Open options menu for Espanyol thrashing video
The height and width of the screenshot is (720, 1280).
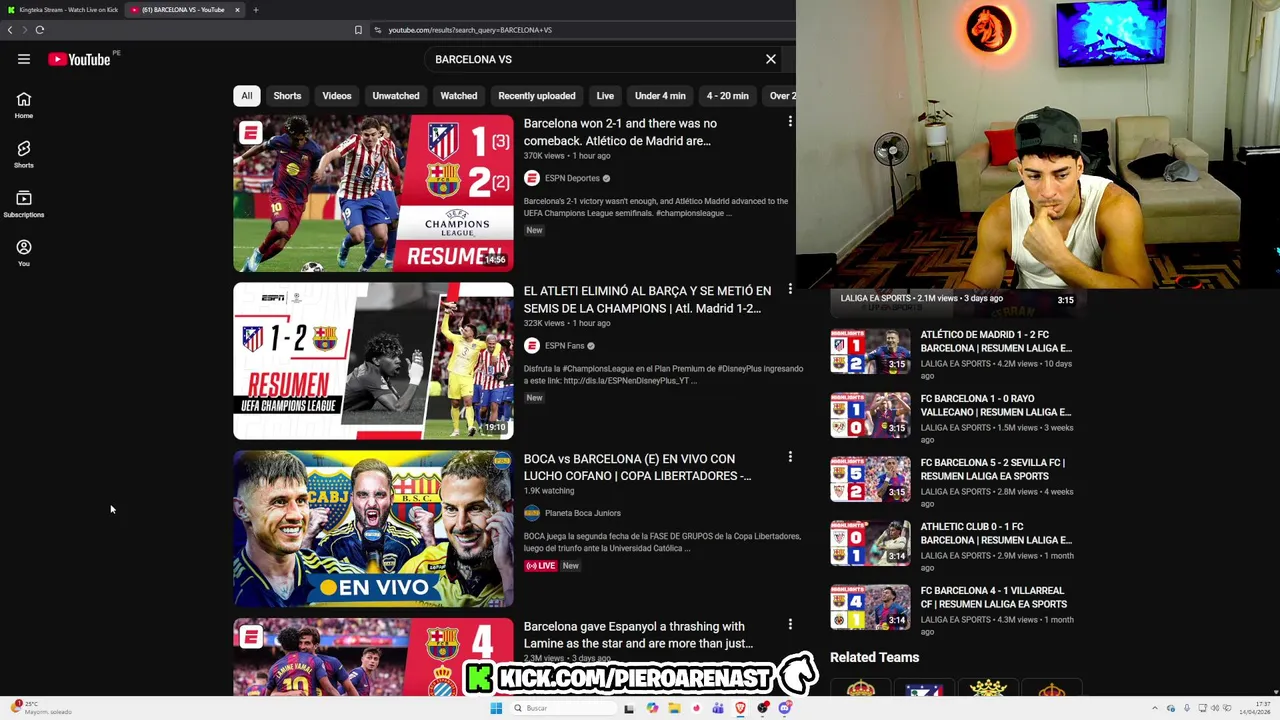pyautogui.click(x=790, y=625)
